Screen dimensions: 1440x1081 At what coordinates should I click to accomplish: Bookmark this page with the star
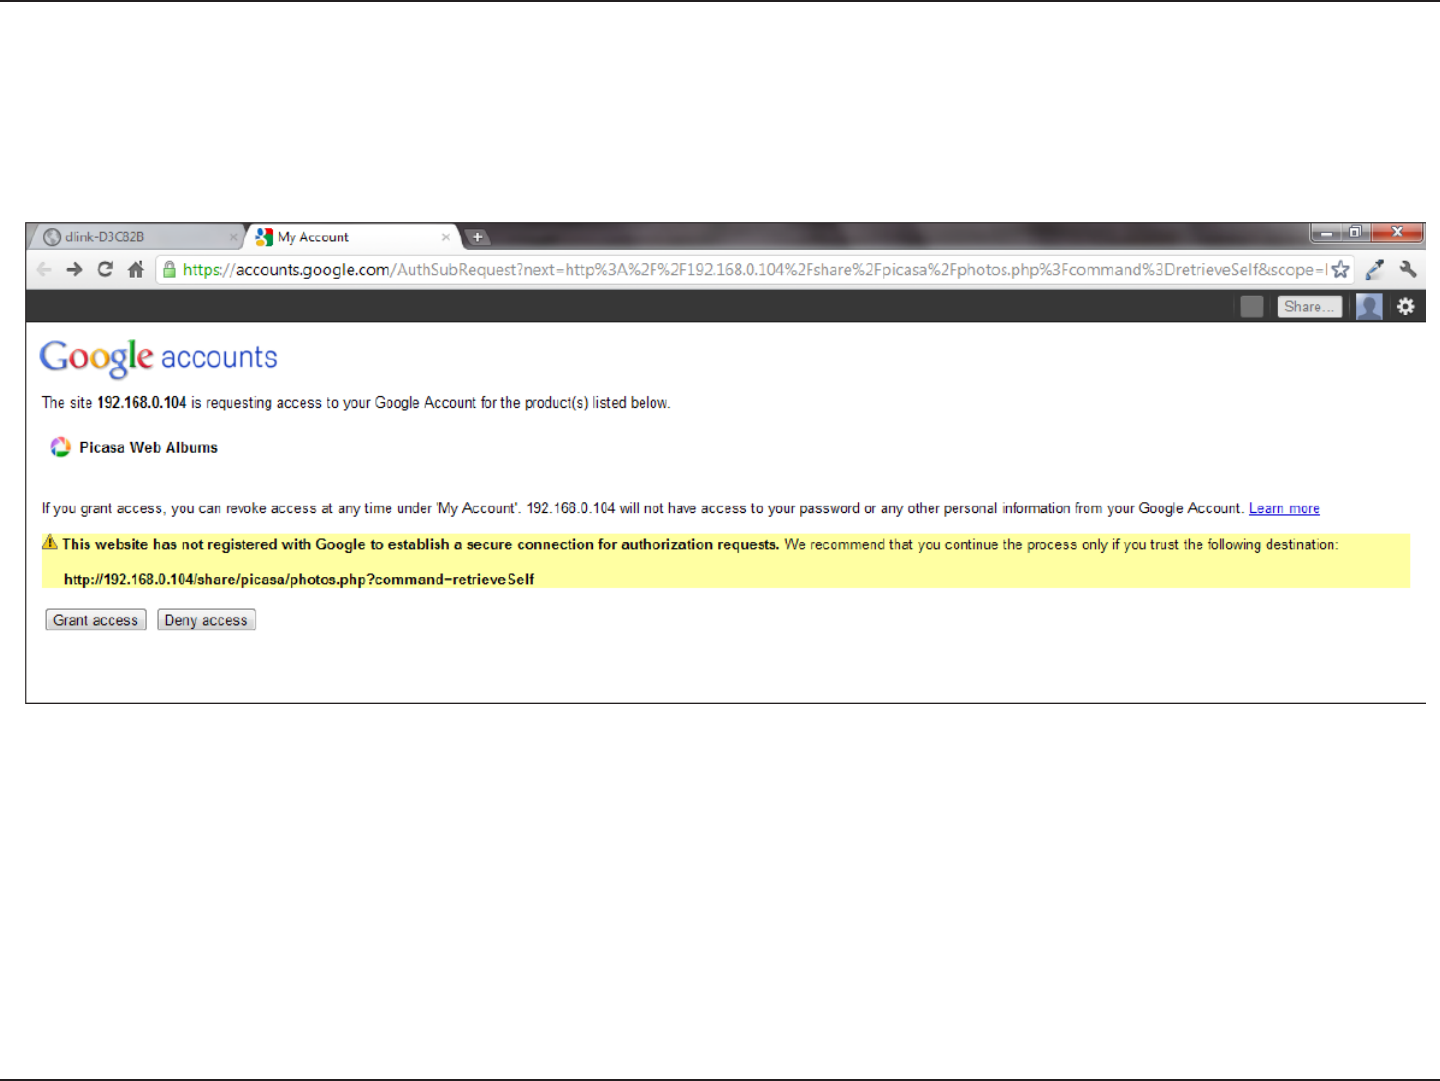tap(1341, 269)
